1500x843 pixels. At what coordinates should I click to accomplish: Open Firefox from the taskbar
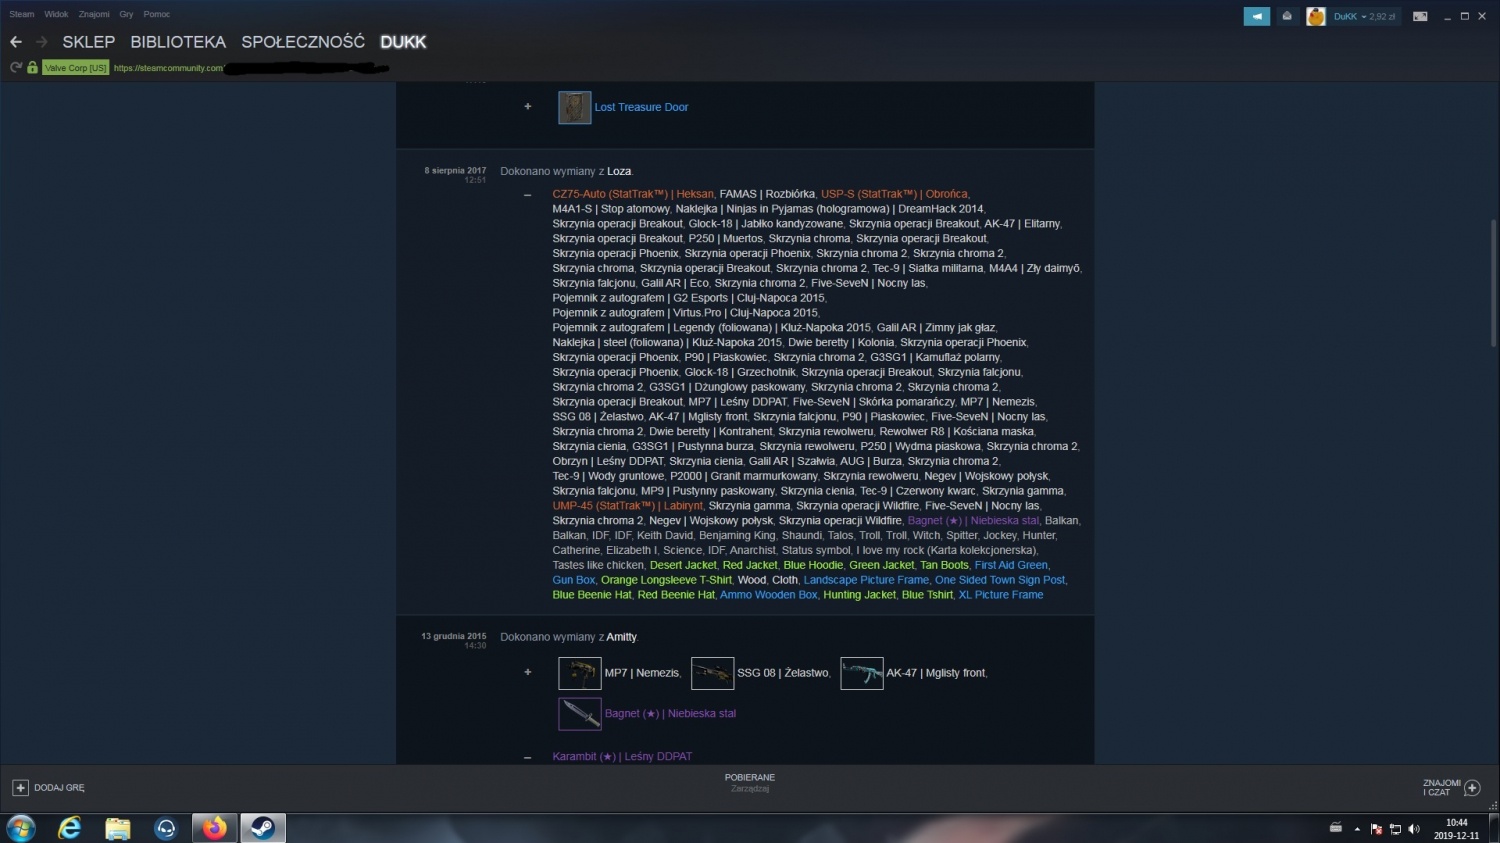click(x=215, y=828)
